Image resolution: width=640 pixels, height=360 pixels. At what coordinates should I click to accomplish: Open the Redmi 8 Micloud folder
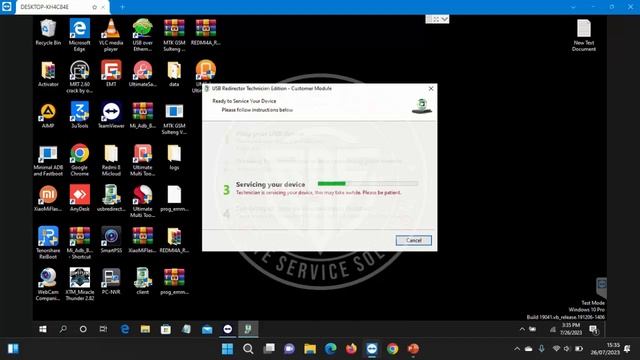pos(111,160)
